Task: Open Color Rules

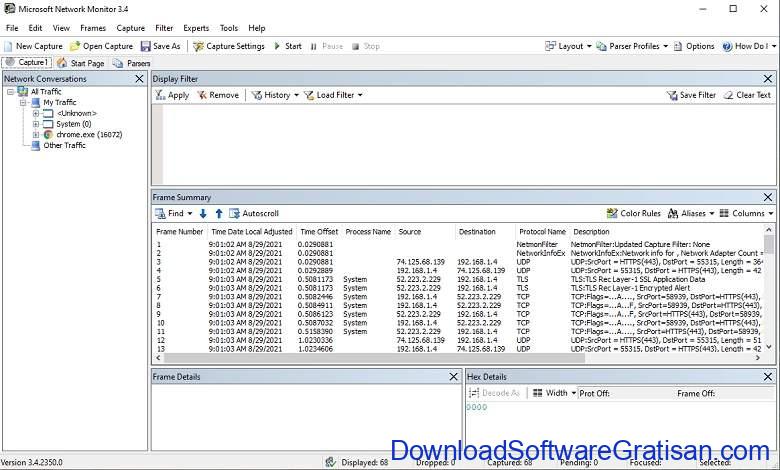Action: (x=634, y=213)
